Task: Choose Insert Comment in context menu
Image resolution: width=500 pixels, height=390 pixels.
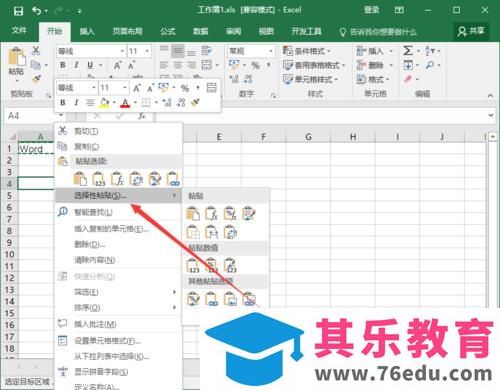Action: click(x=118, y=324)
